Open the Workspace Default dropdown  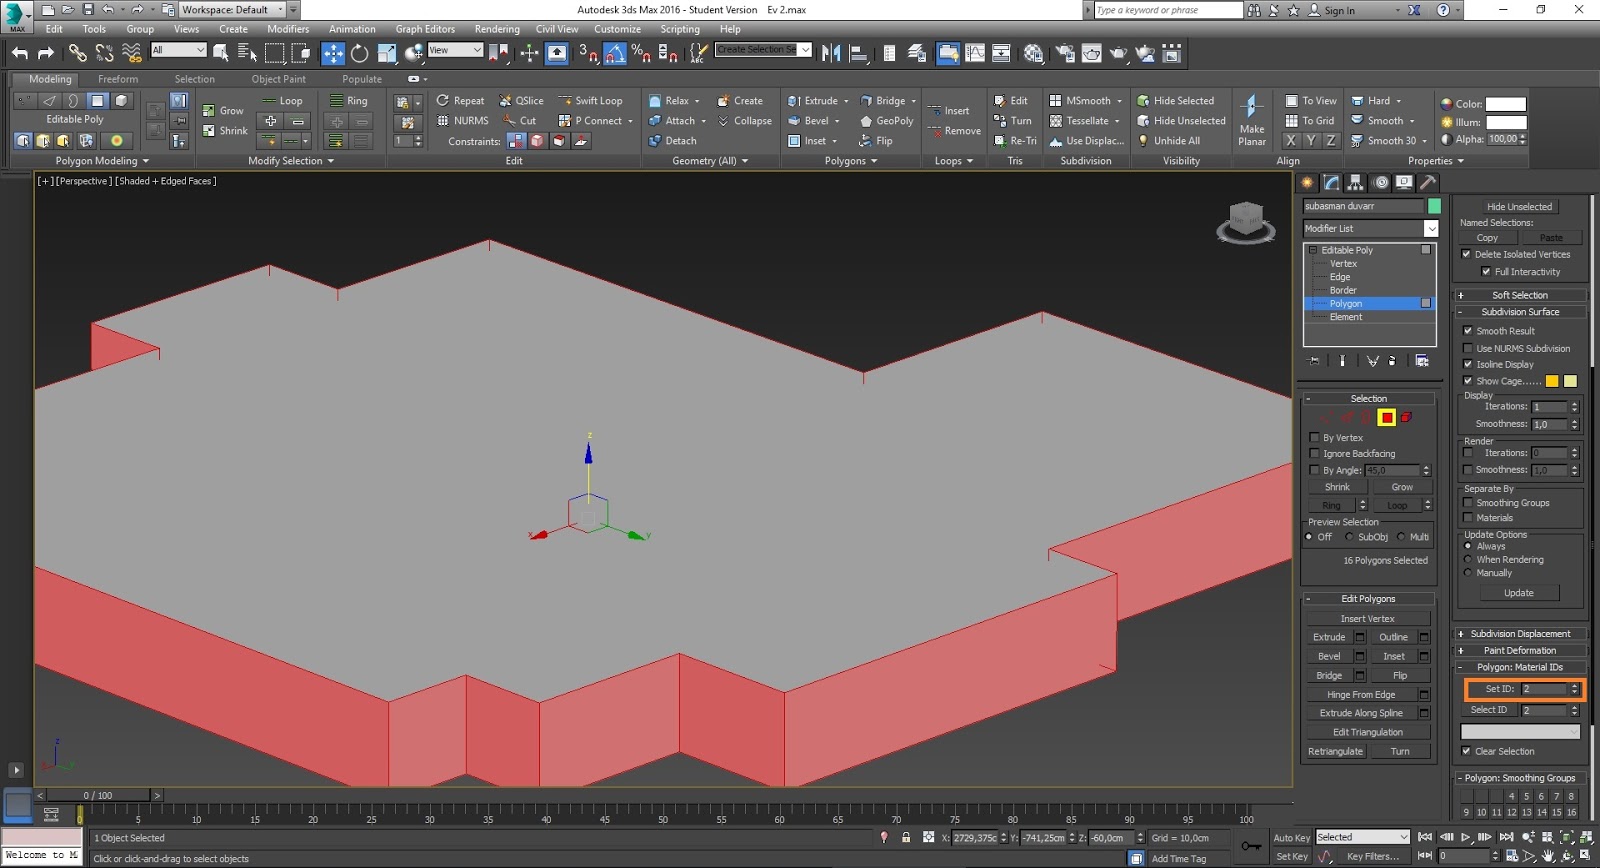pos(232,10)
